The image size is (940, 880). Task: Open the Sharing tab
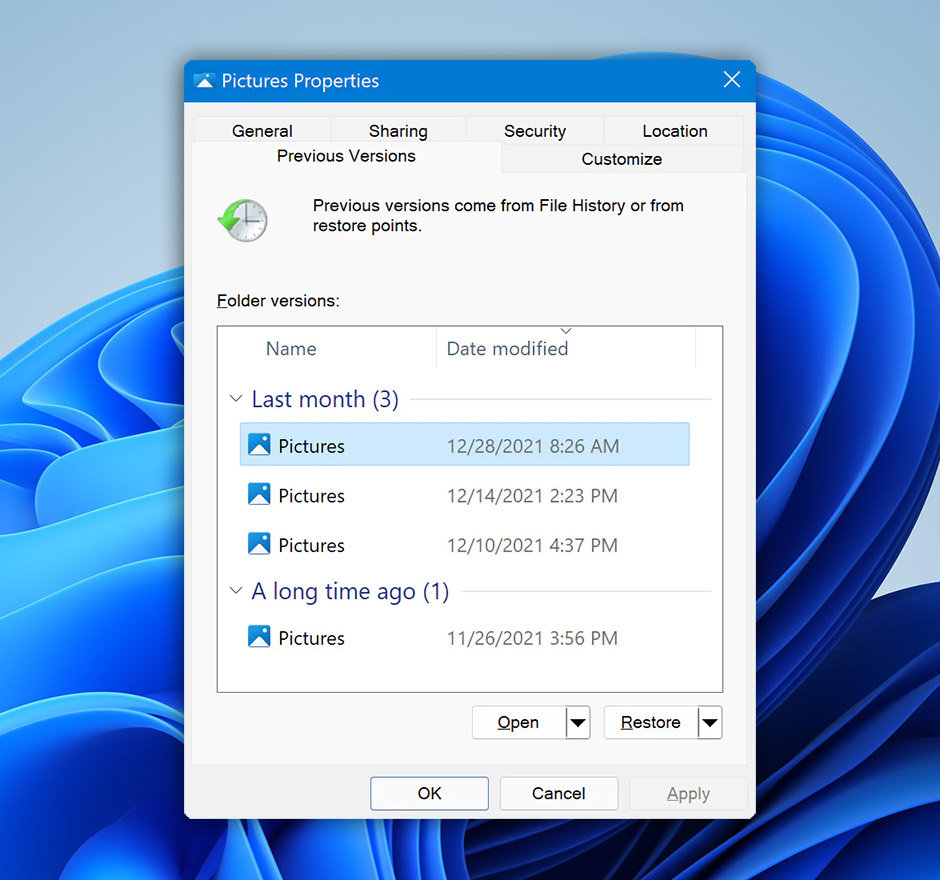(x=398, y=130)
